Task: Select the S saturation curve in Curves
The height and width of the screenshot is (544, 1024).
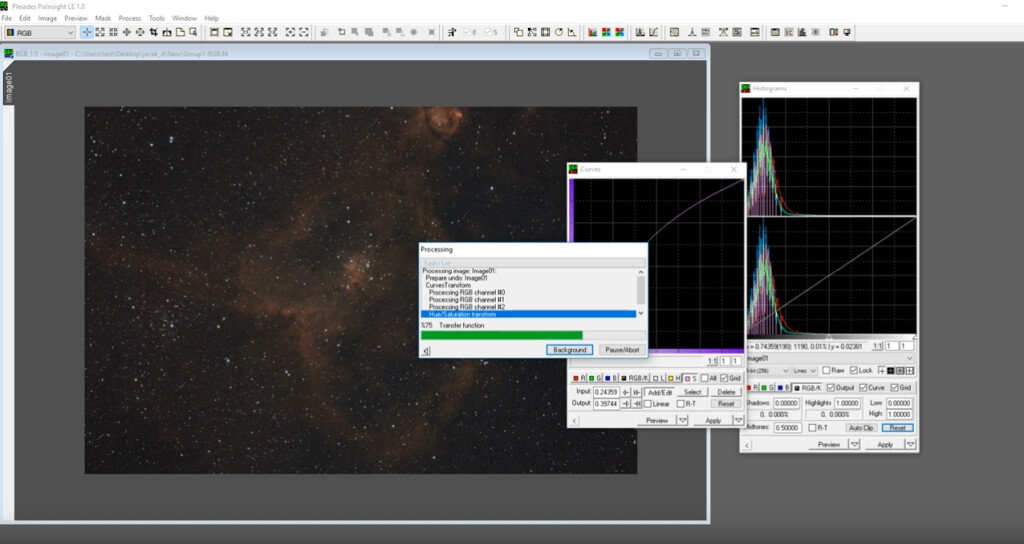Action: point(691,378)
